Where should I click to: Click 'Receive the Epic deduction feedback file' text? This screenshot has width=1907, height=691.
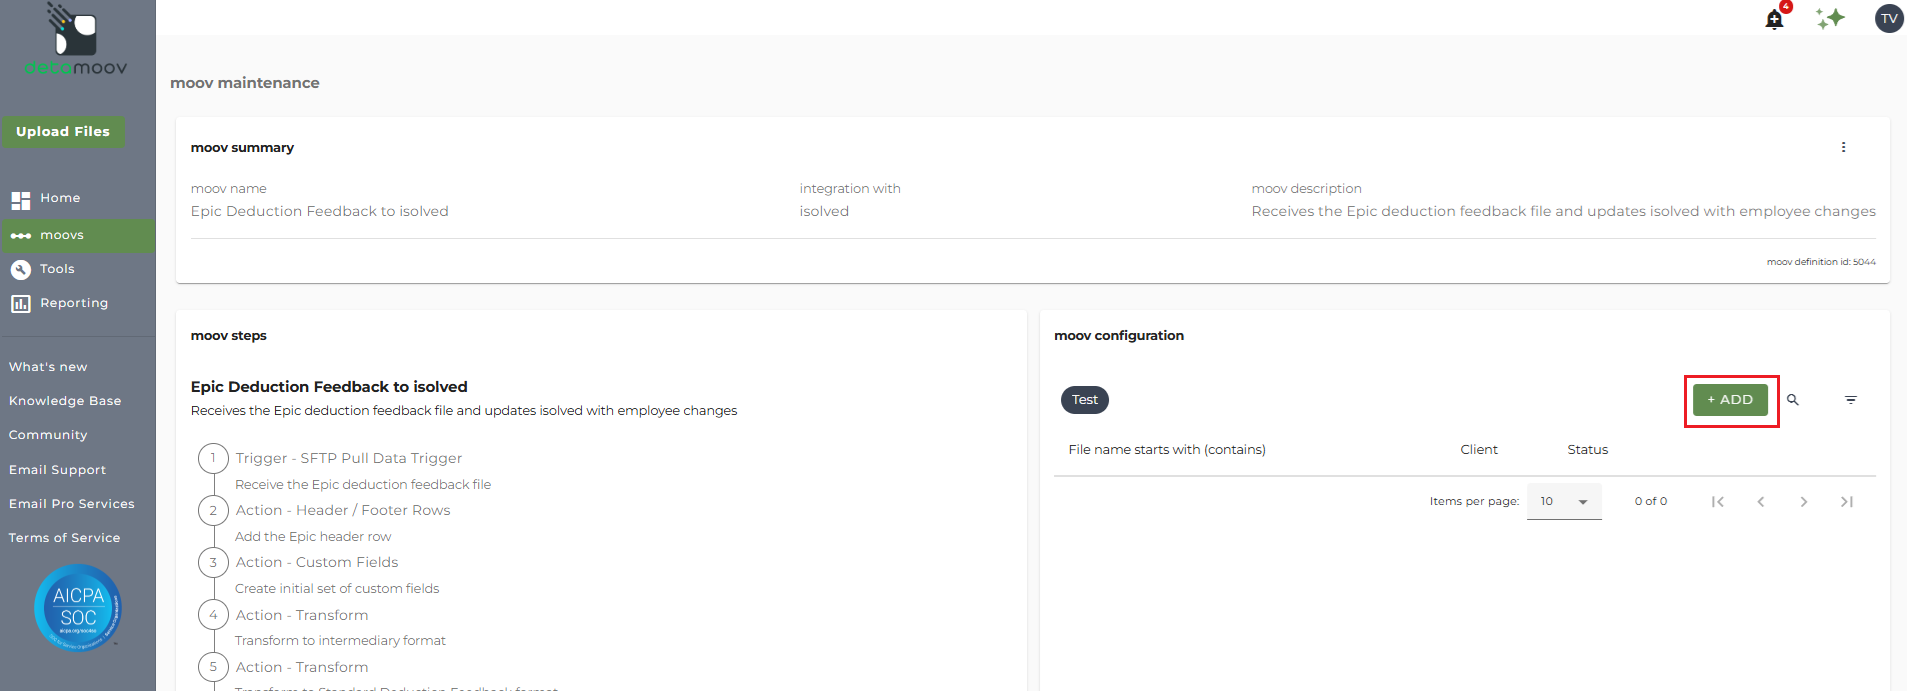363,485
